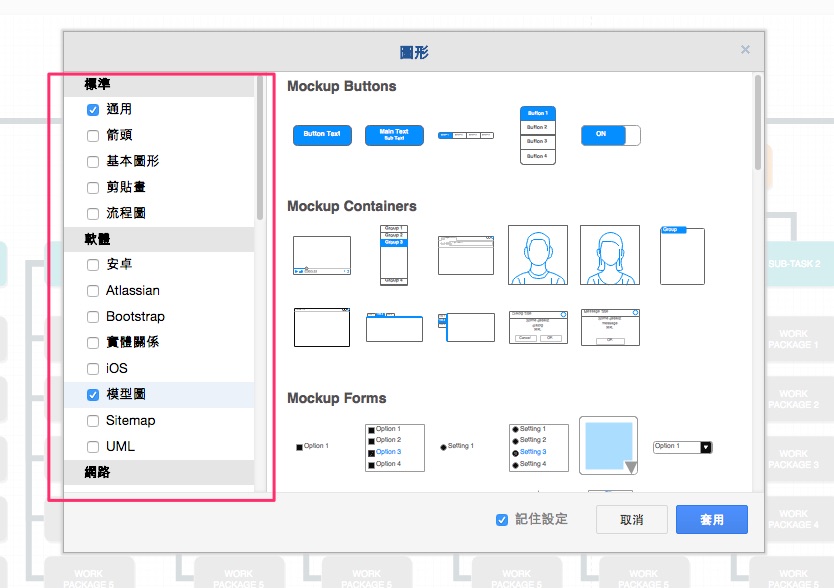This screenshot has width=834, height=588.
Task: Enable the 基本圖形 shape library
Action: (x=93, y=162)
